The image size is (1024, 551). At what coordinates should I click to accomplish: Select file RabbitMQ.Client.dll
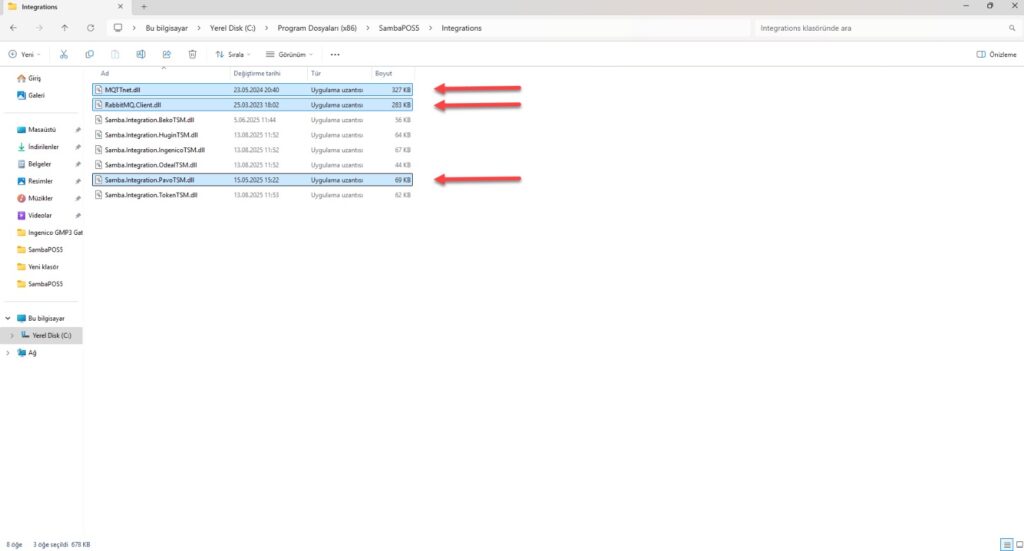[253, 105]
